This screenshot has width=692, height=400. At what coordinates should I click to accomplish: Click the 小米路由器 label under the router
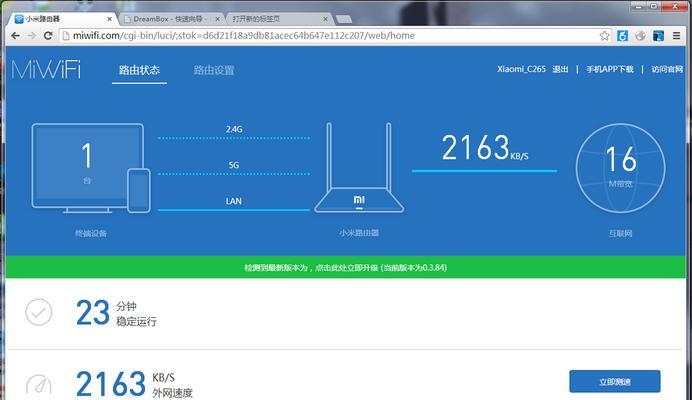(359, 233)
